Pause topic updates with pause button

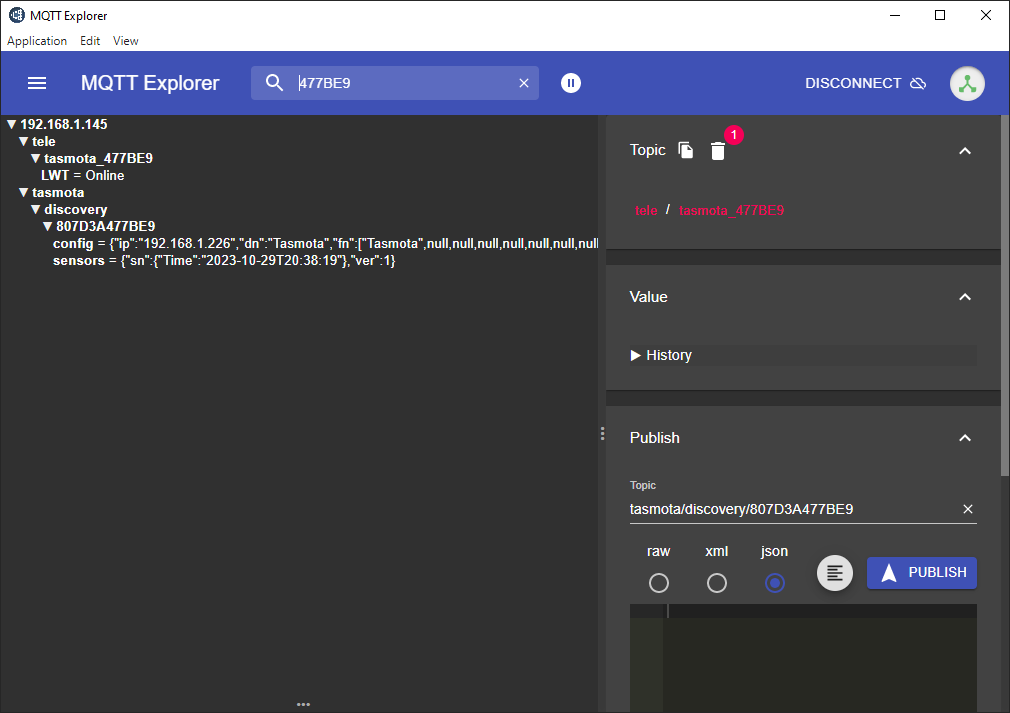(x=570, y=83)
